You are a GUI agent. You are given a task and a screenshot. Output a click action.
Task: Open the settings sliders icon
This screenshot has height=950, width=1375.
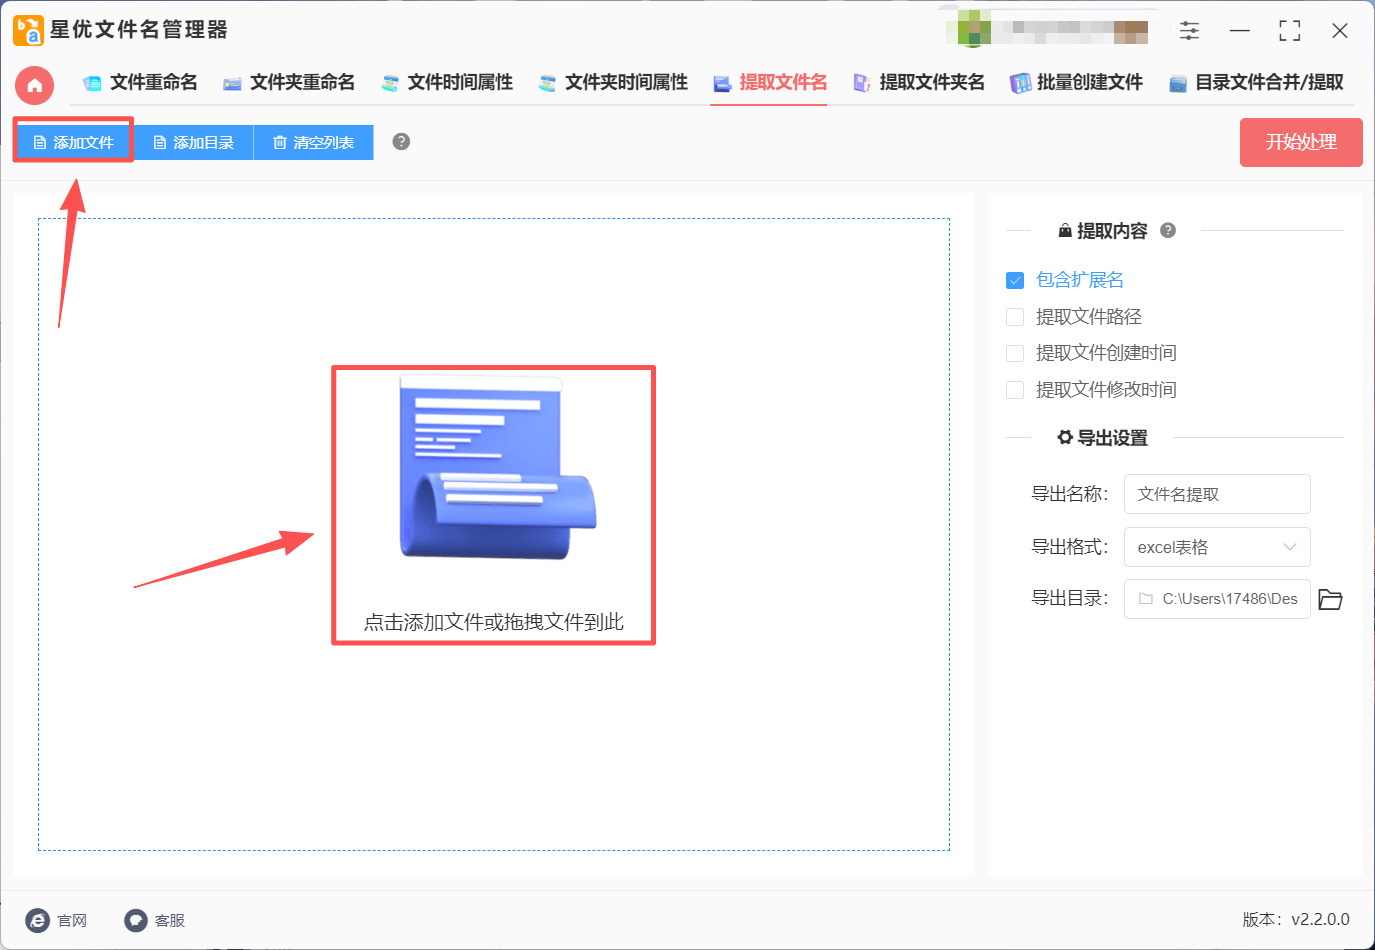click(x=1189, y=30)
